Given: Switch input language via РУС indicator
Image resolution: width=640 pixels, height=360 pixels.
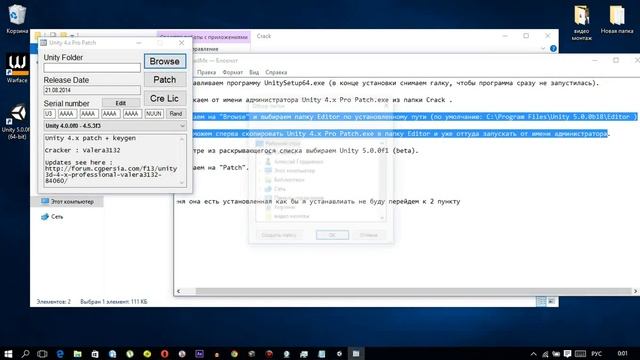Looking at the screenshot, I should click(x=596, y=354).
